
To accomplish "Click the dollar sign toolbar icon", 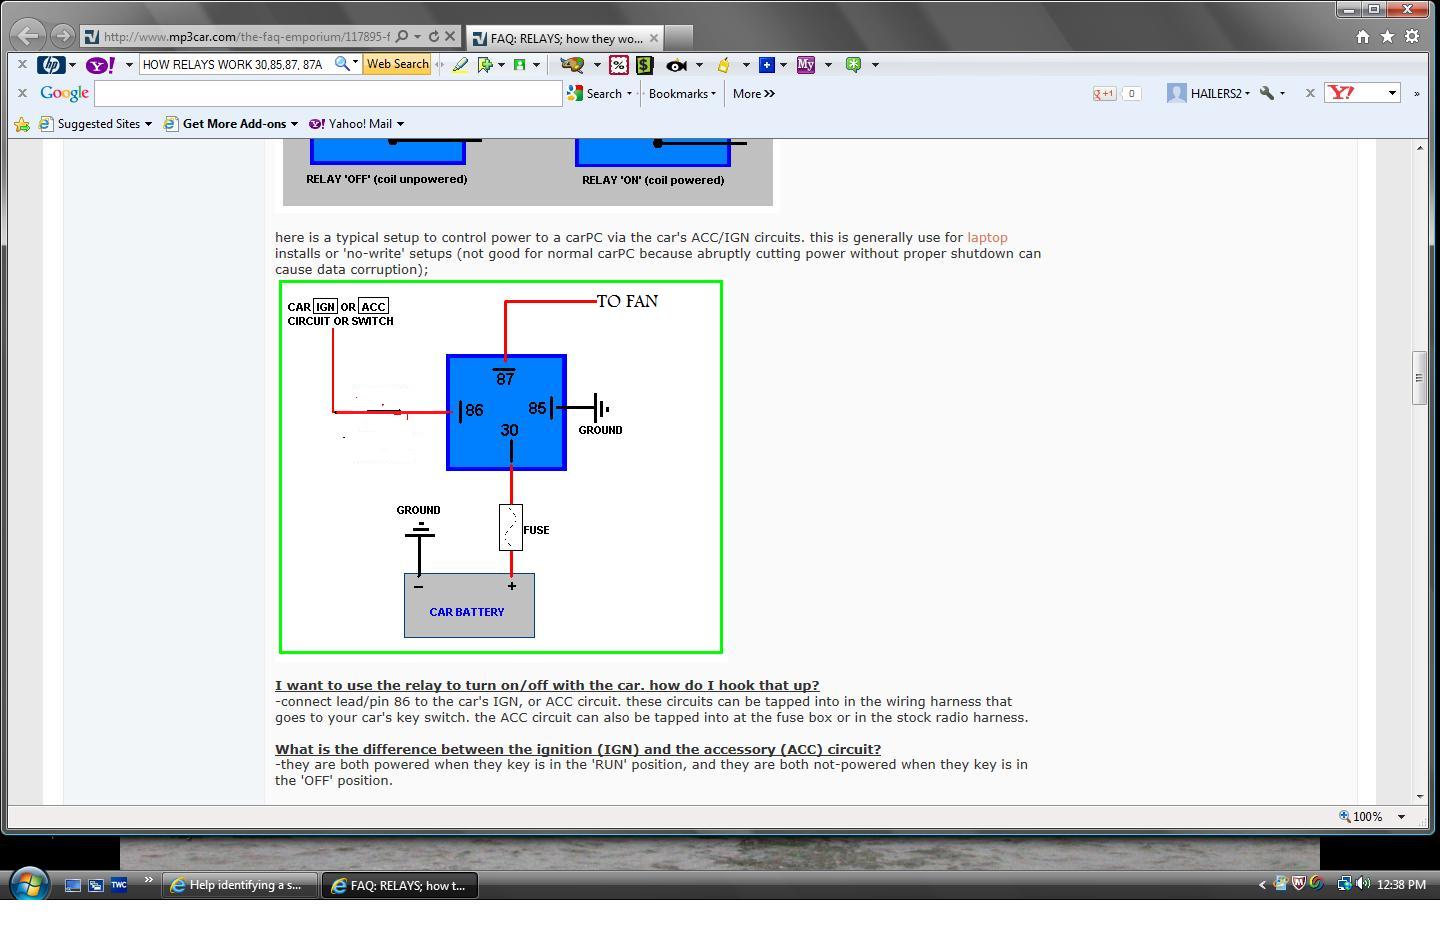I will 644,64.
